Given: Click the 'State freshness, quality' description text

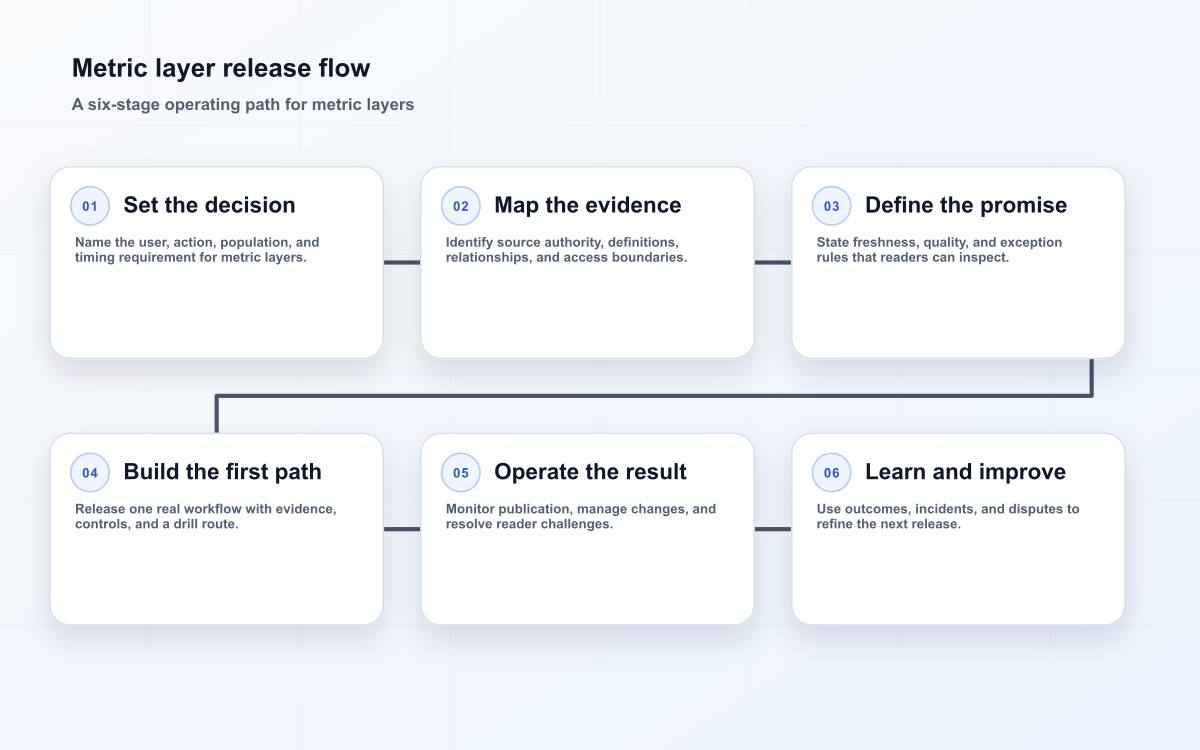Looking at the screenshot, I should click(939, 250).
